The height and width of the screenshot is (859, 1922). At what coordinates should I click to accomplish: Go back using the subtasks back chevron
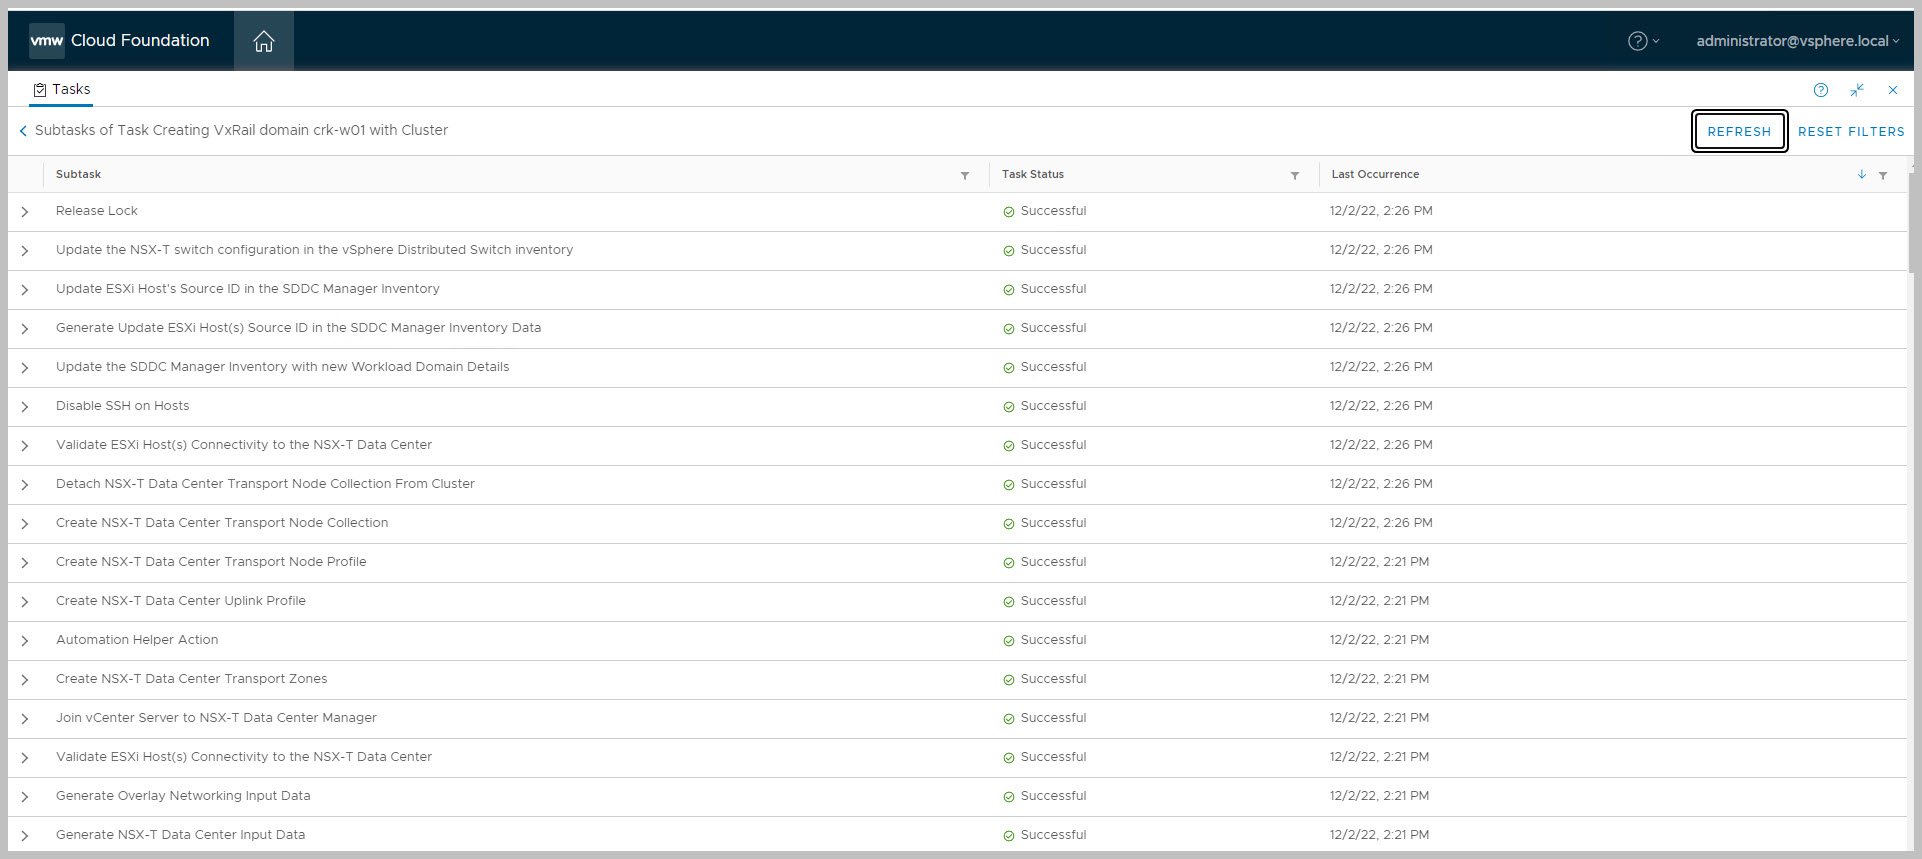pyautogui.click(x=23, y=131)
